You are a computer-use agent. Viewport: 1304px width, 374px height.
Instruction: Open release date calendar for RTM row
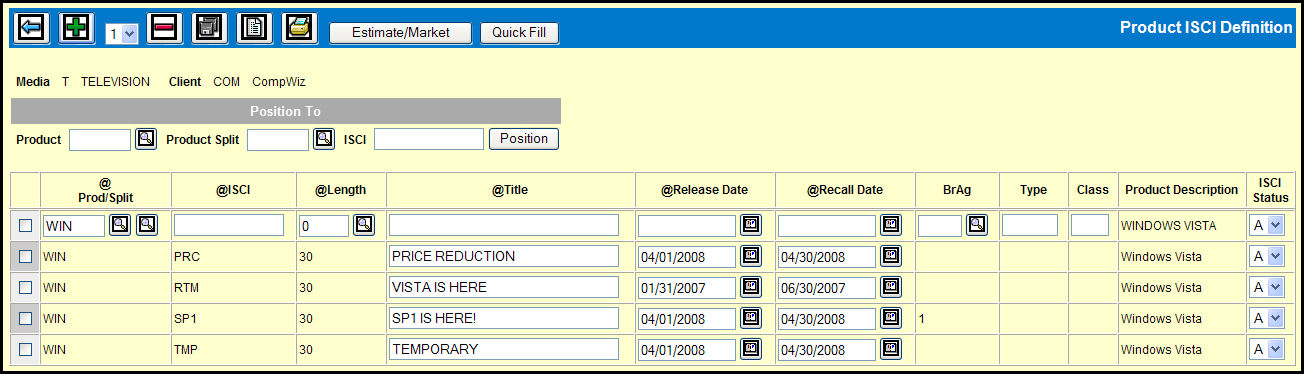751,287
